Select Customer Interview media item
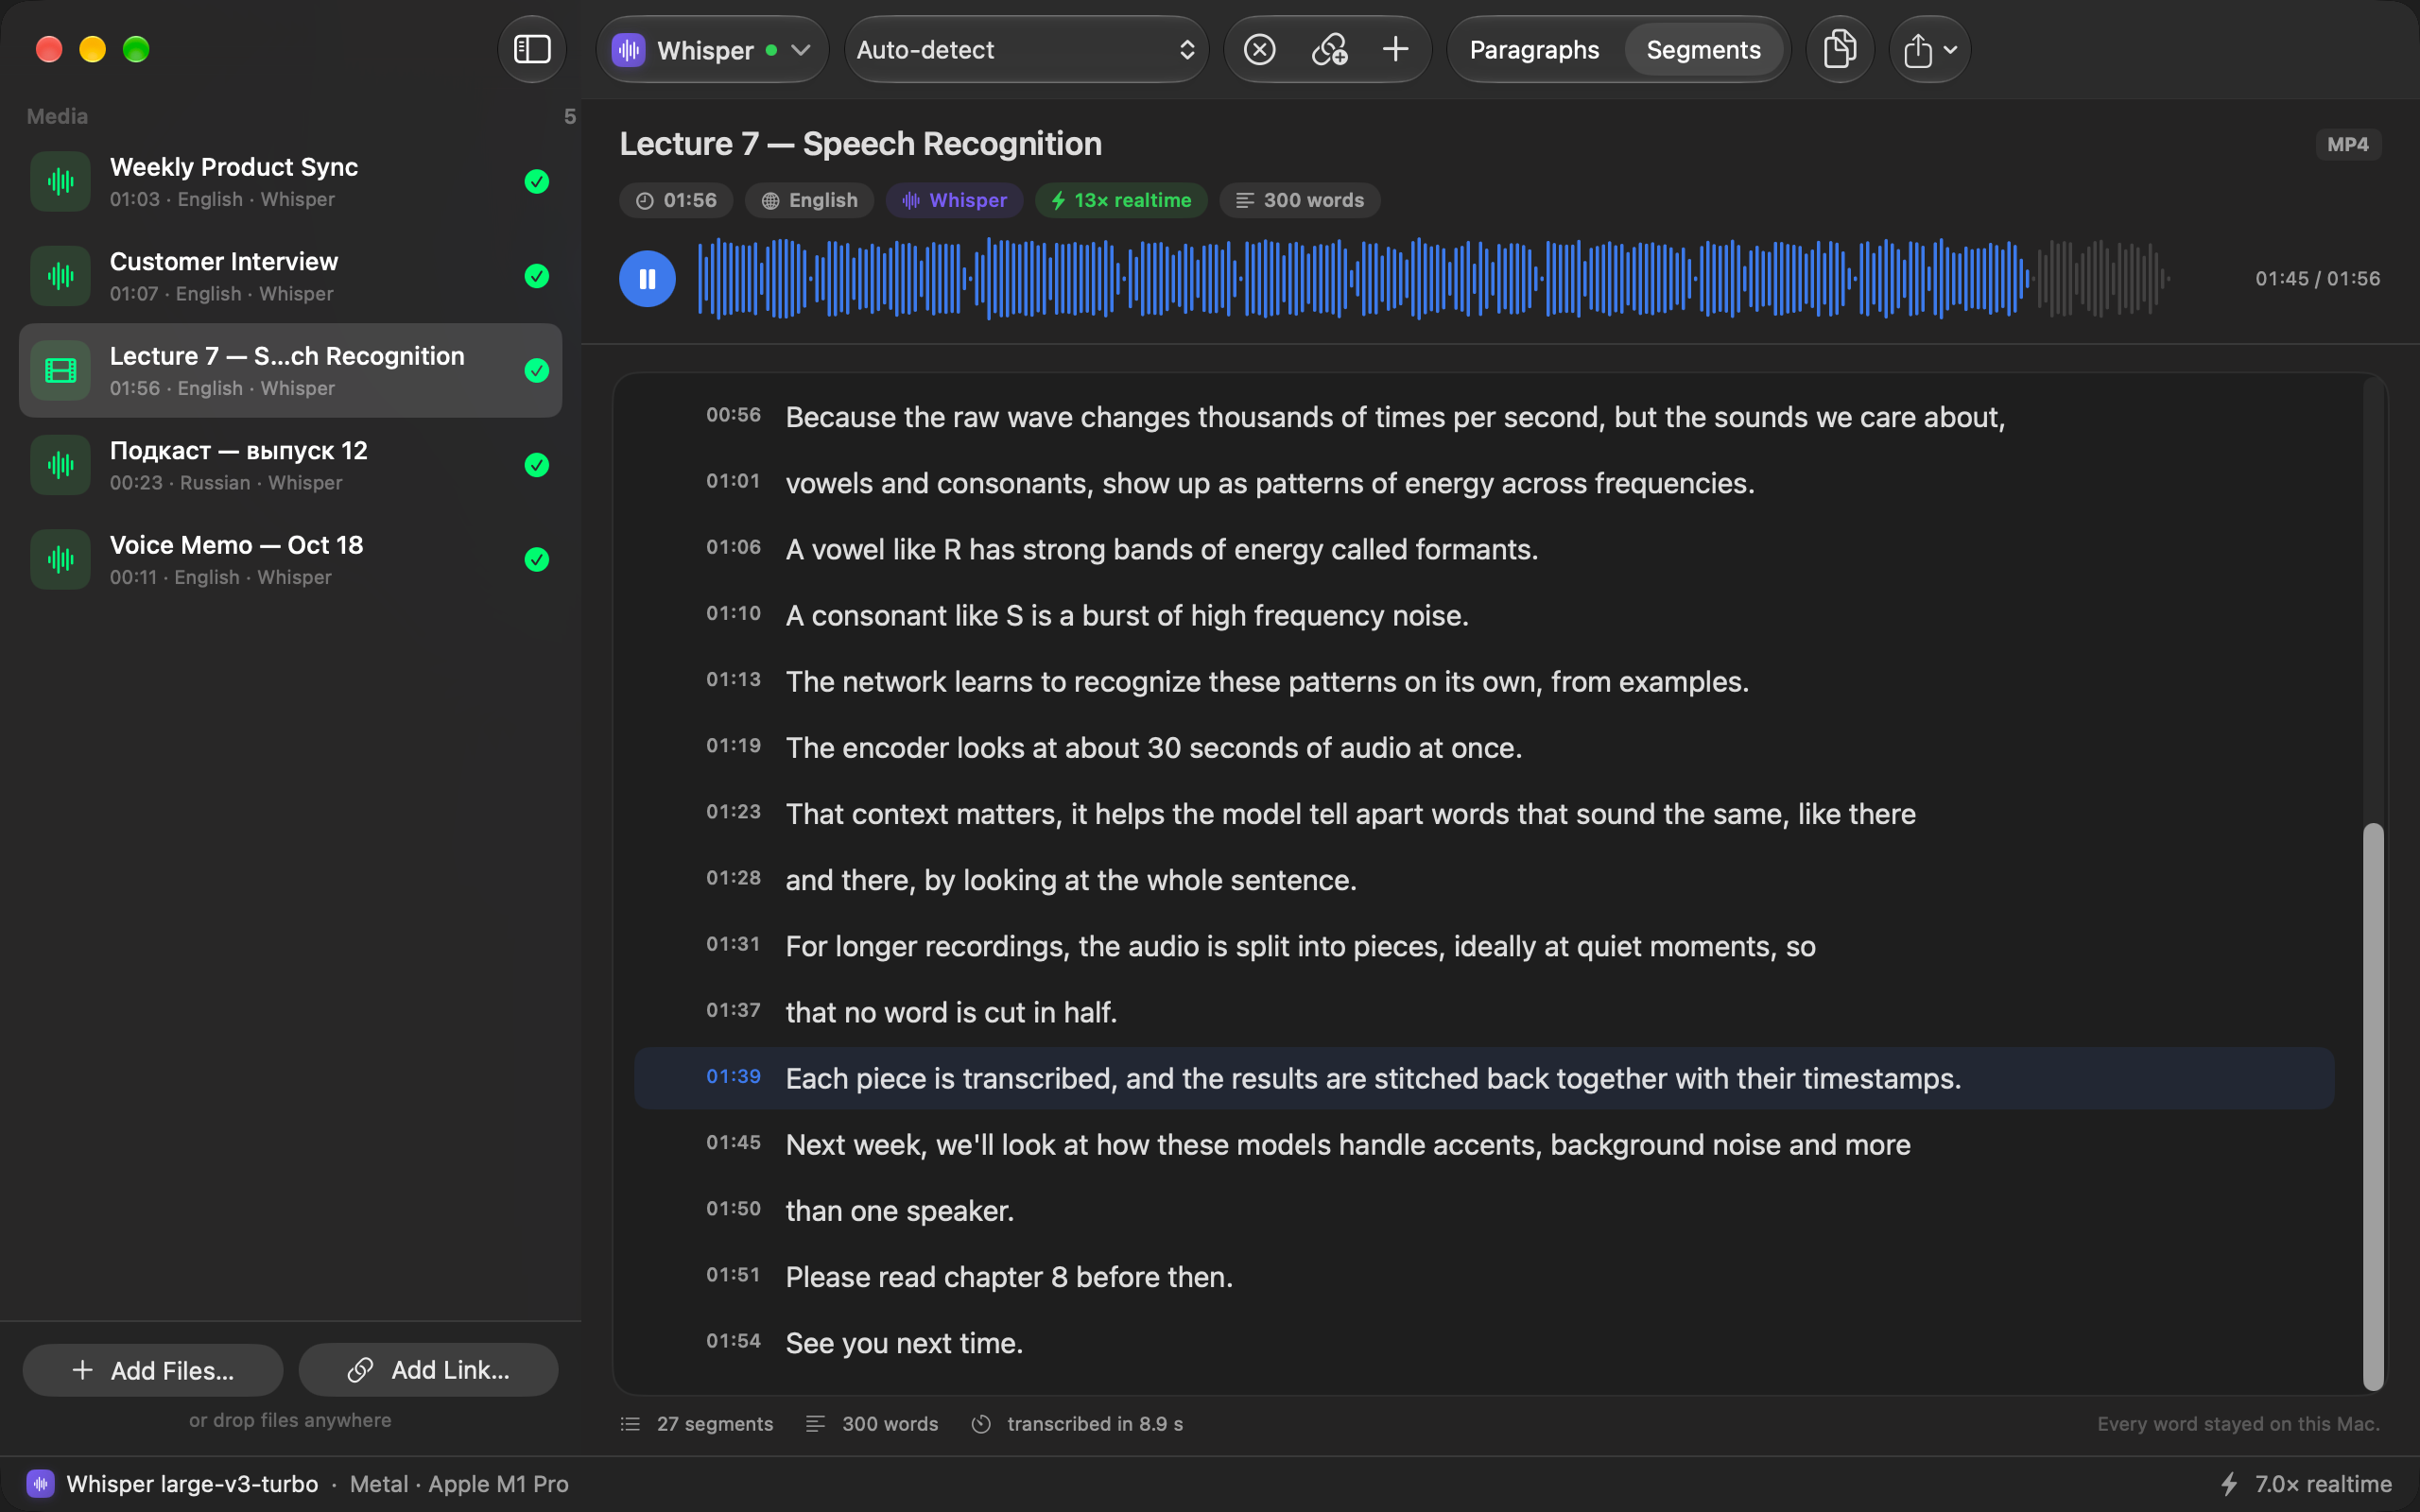Viewport: 2420px width, 1512px height. coord(290,276)
